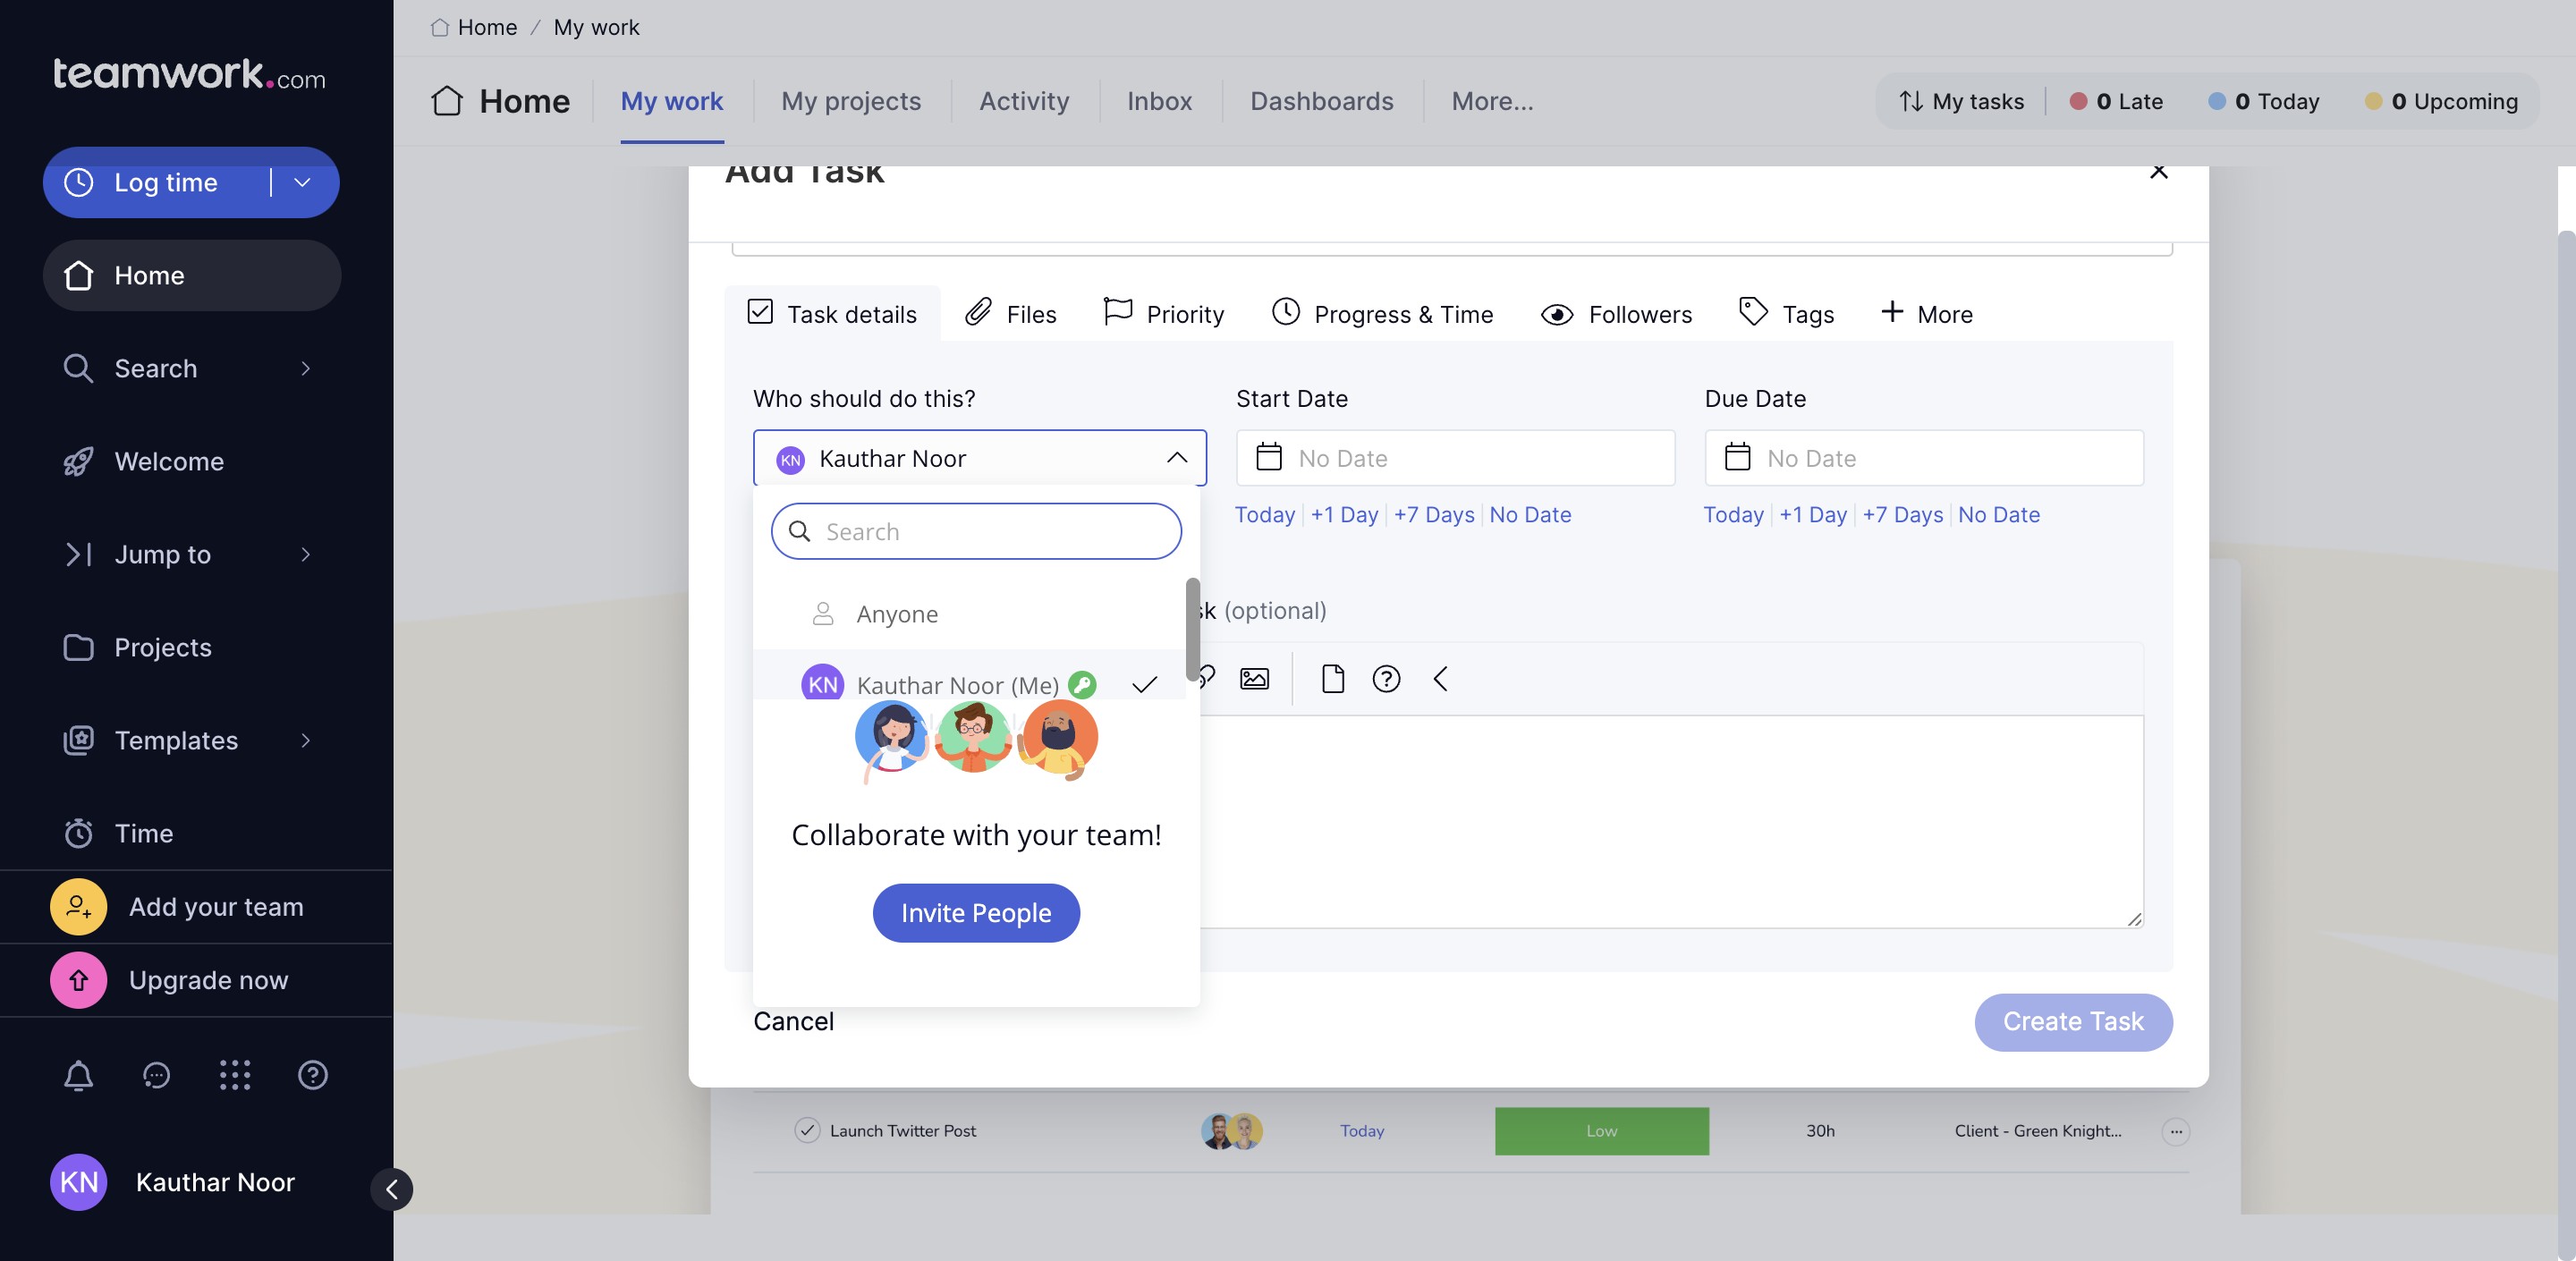Viewport: 2576px width, 1261px height.
Task: Open the apps grid icon
Action: point(234,1075)
